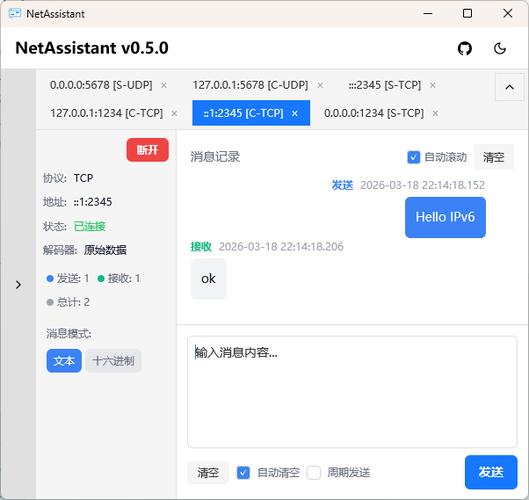The image size is (529, 500).
Task: Click the Hello IPv6 sent message bubble
Action: [445, 217]
